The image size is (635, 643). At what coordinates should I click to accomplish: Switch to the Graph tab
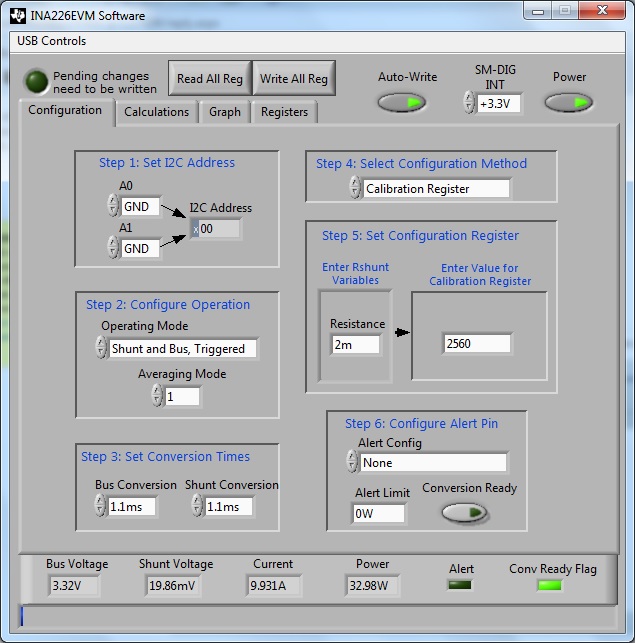(225, 112)
